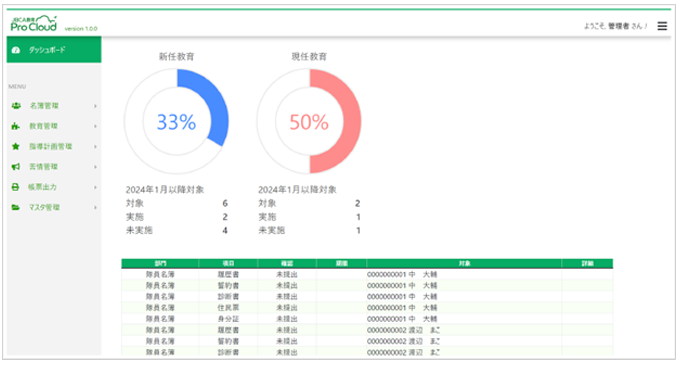Screen dimensions: 680x369
Task: Click the star icon for 指導計画管理
Action: [x=16, y=146]
